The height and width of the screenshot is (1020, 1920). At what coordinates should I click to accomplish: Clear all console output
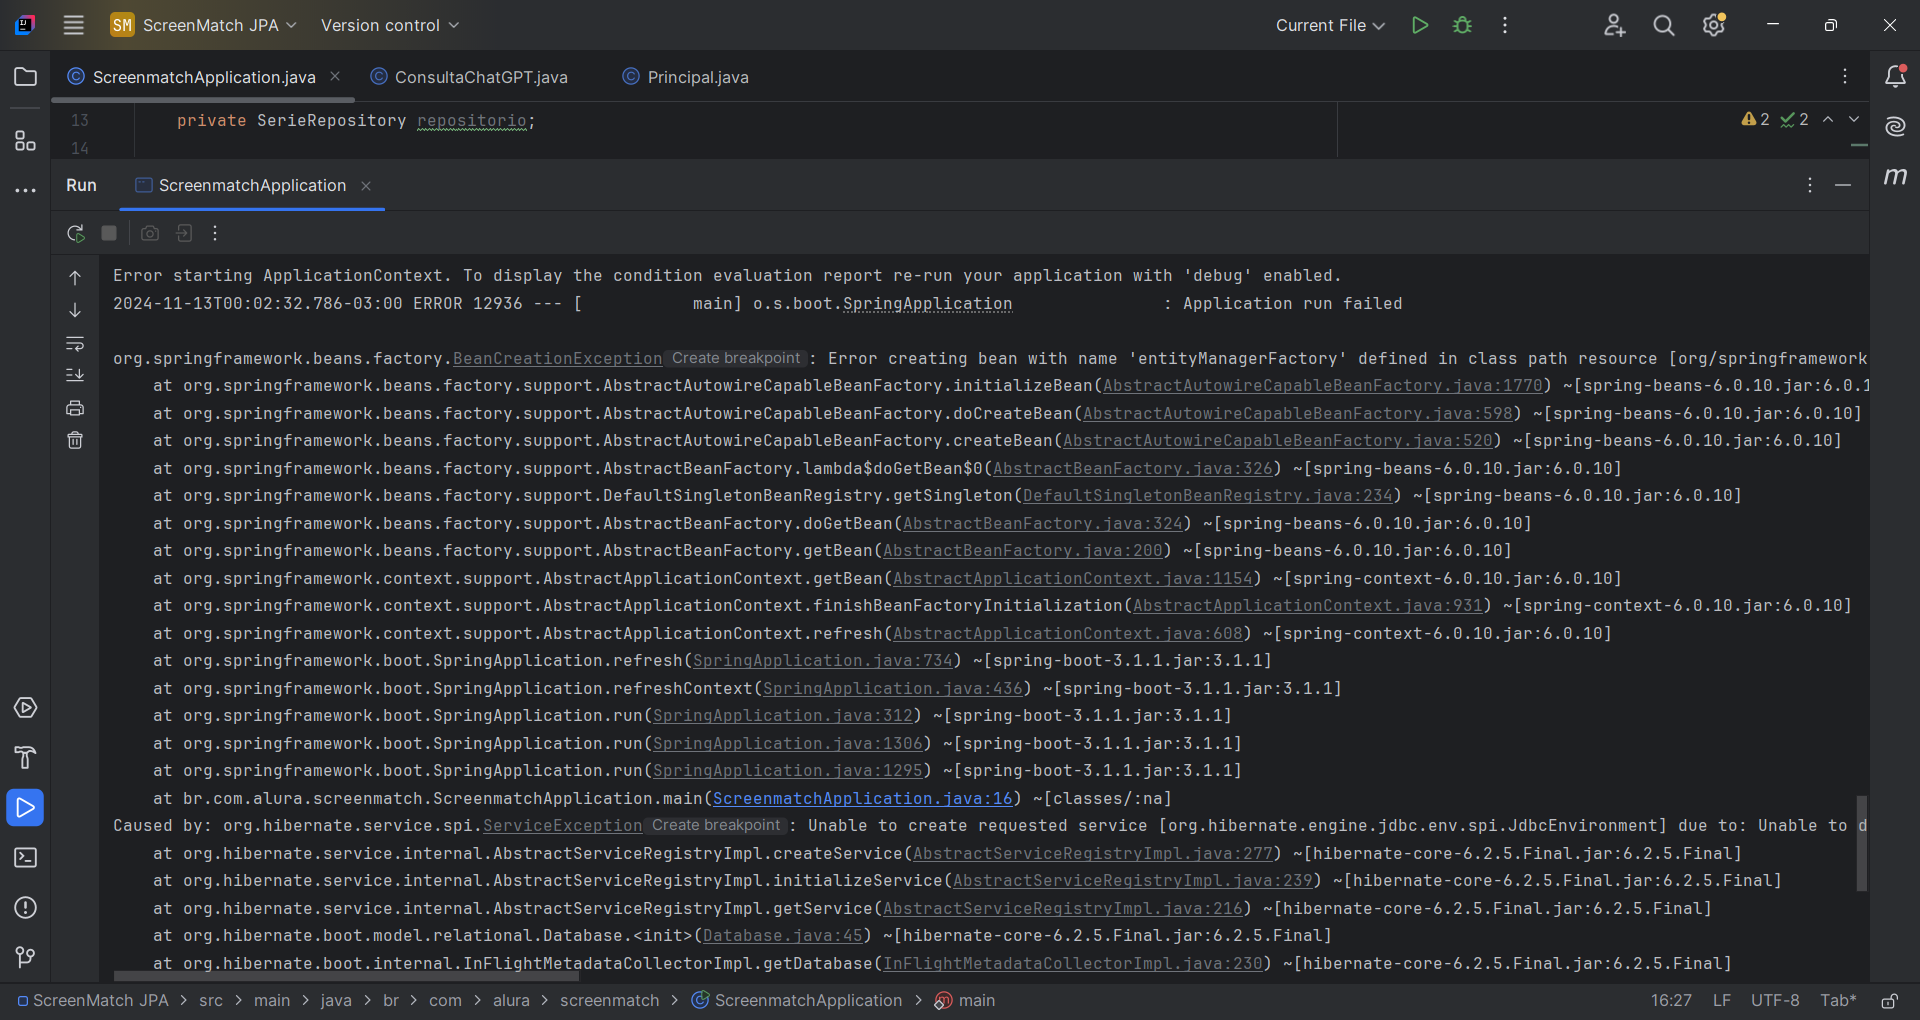tap(75, 440)
